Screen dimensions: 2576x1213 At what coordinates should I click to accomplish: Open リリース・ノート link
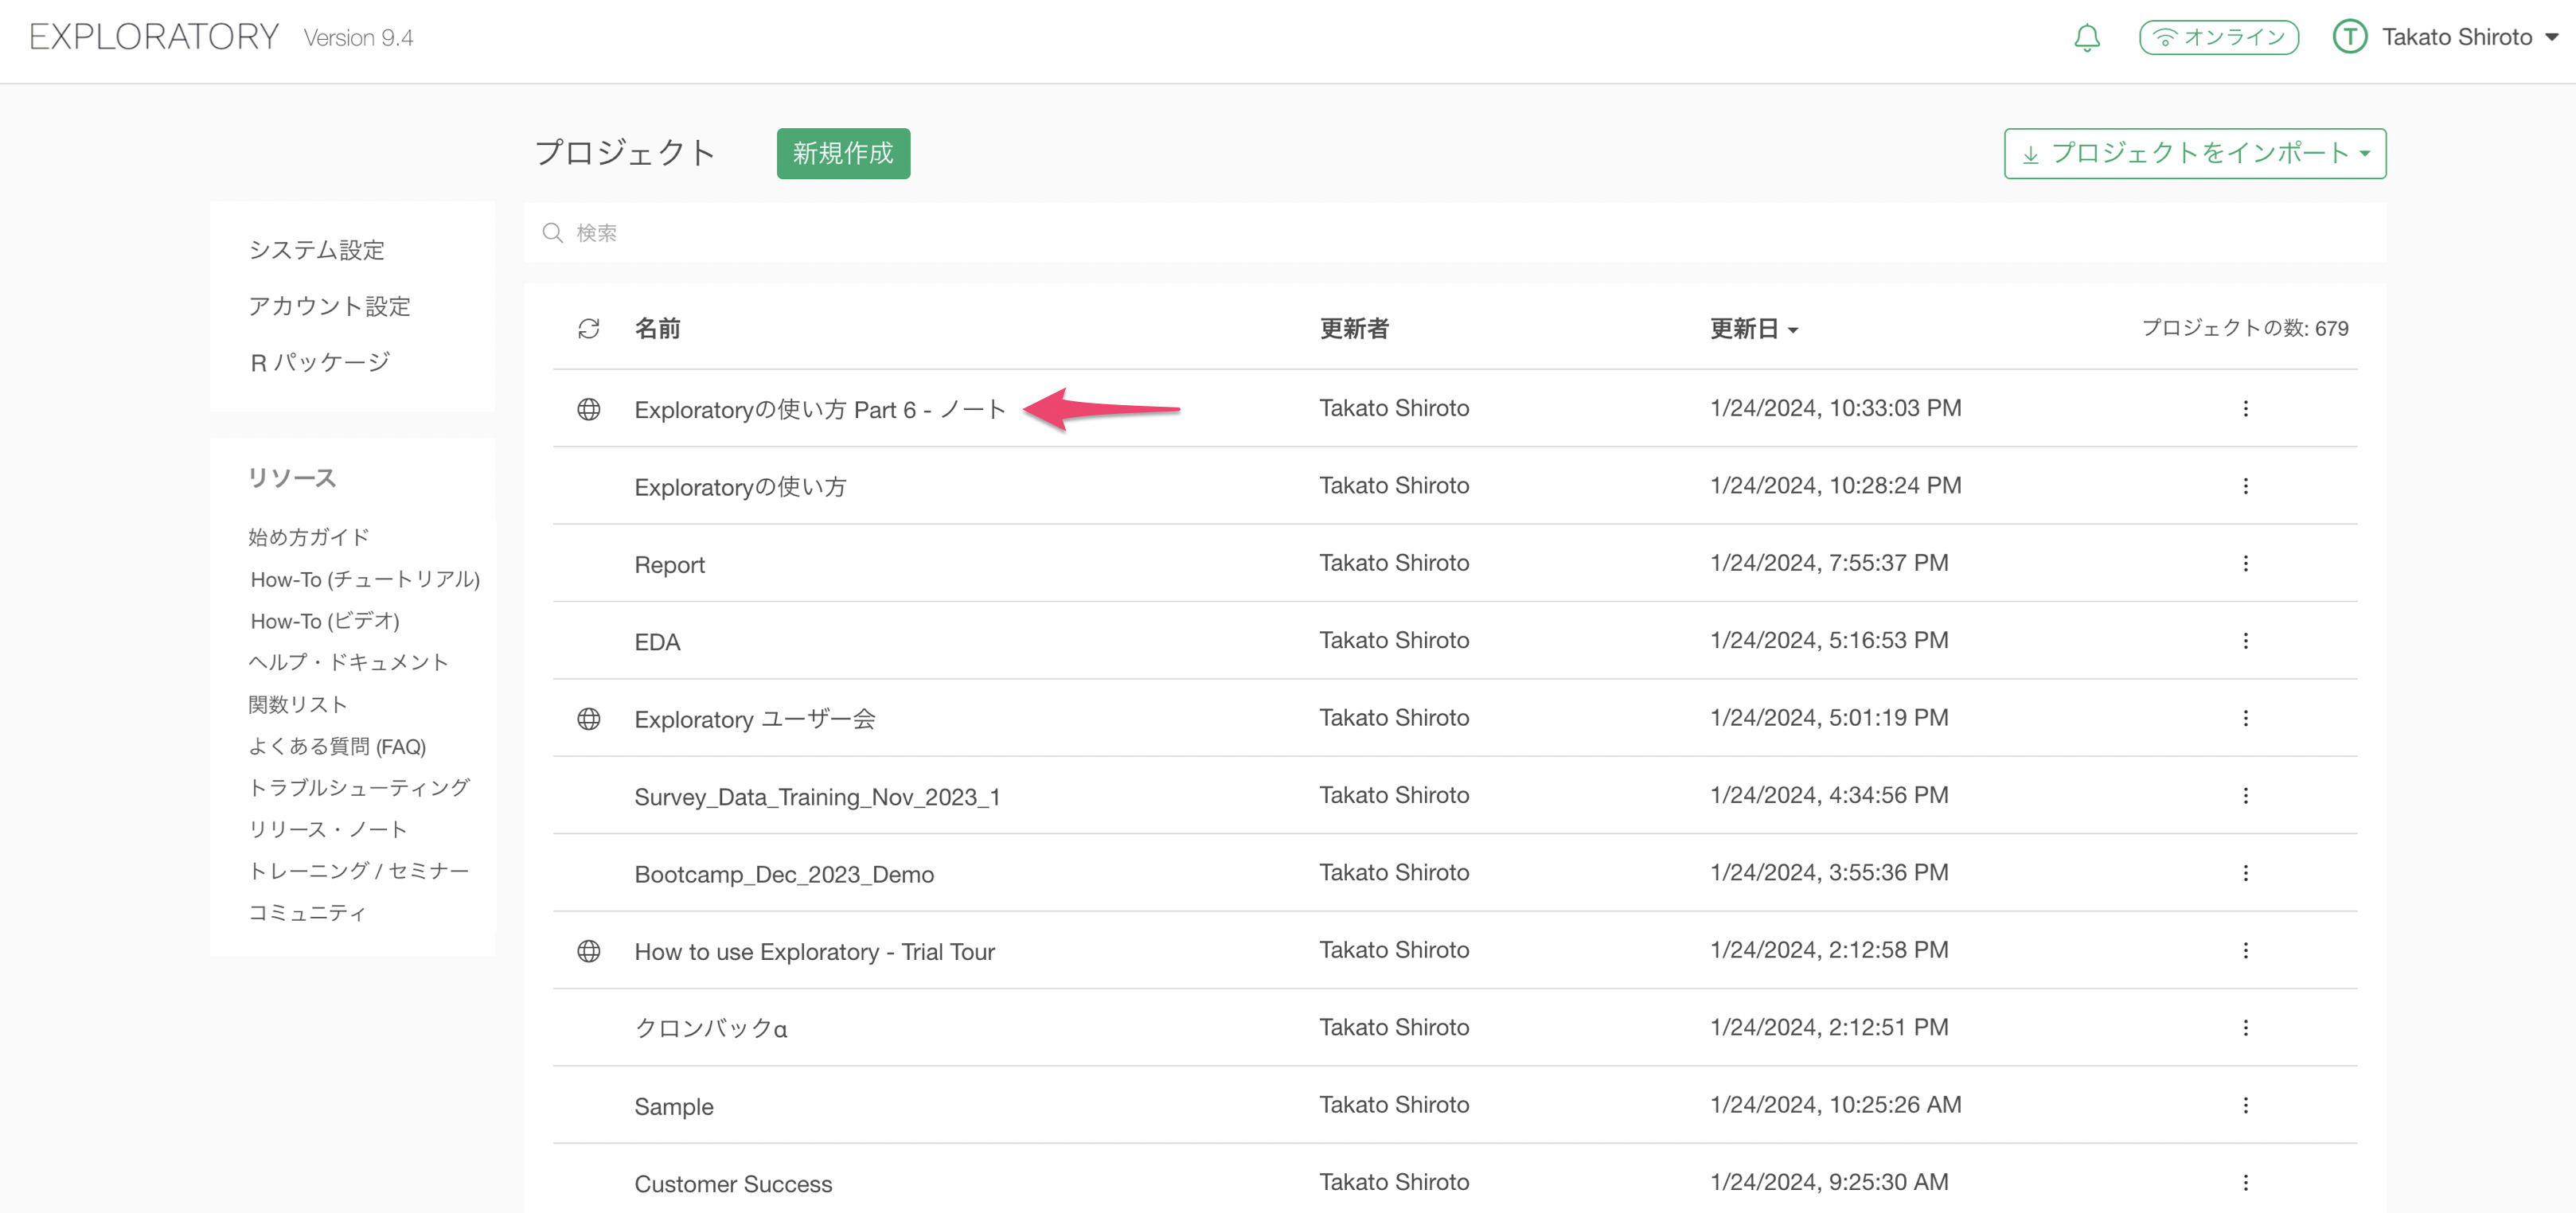click(x=328, y=829)
